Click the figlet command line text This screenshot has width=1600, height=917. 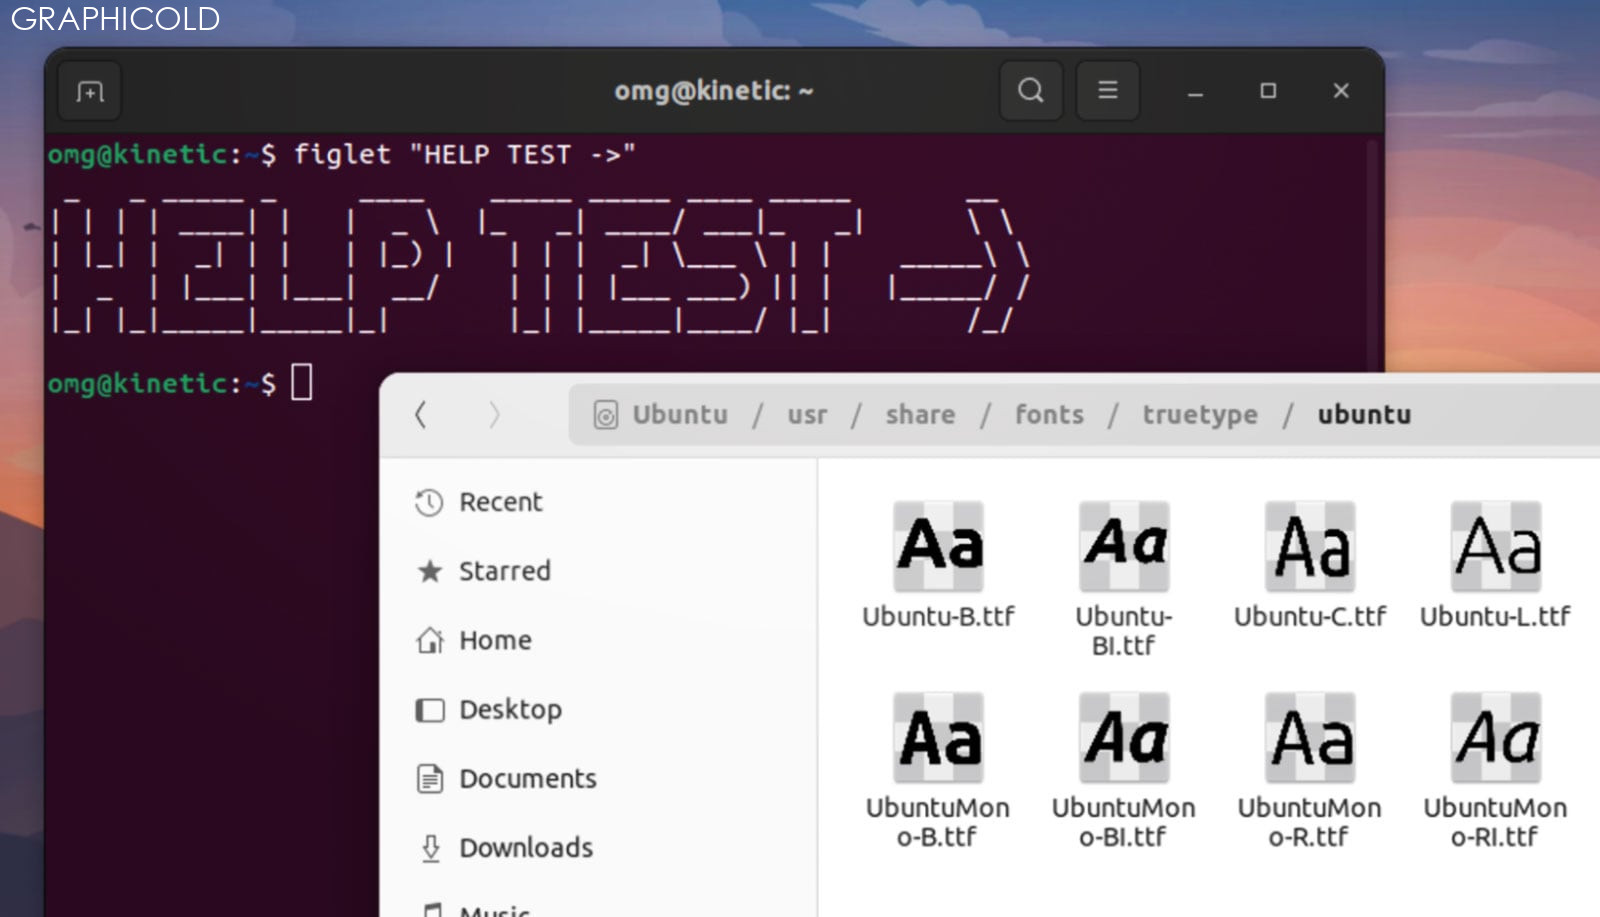pos(465,155)
